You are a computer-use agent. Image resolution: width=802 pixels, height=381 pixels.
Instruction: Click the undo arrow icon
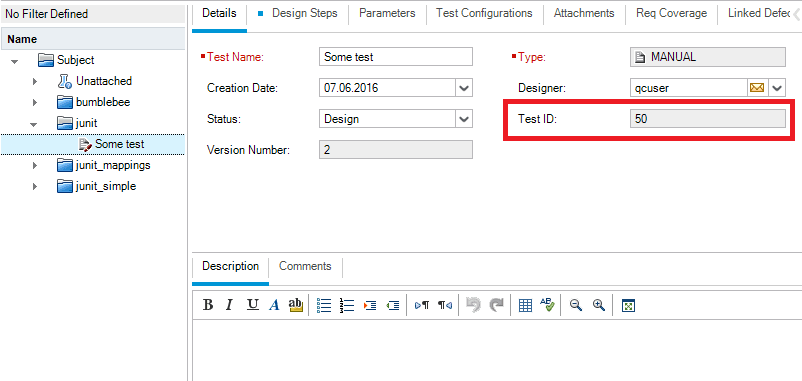(x=473, y=305)
